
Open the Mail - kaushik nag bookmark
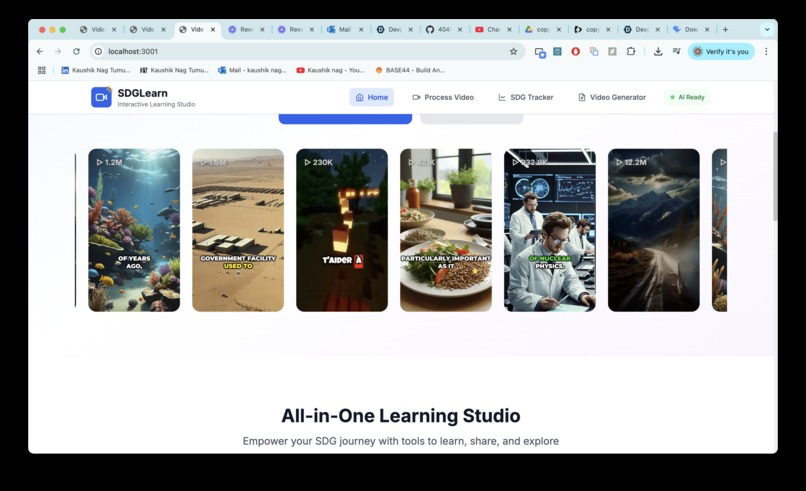click(x=252, y=70)
